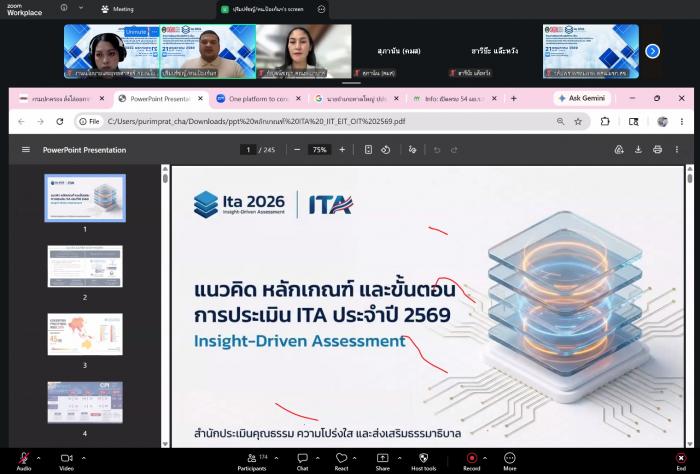Click the 75% zoom level field
The height and width of the screenshot is (474, 700).
click(x=320, y=150)
